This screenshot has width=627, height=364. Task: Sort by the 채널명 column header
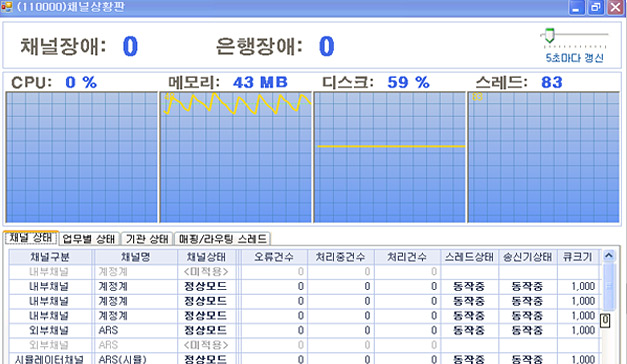click(x=136, y=257)
